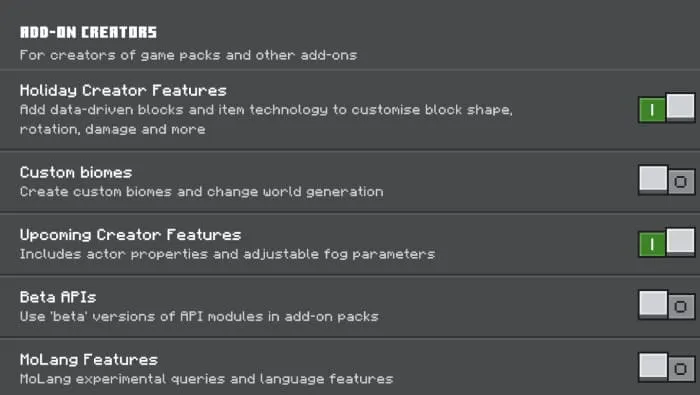
Task: Click 'Create custom biomes and change world generation'
Action: (x=201, y=192)
